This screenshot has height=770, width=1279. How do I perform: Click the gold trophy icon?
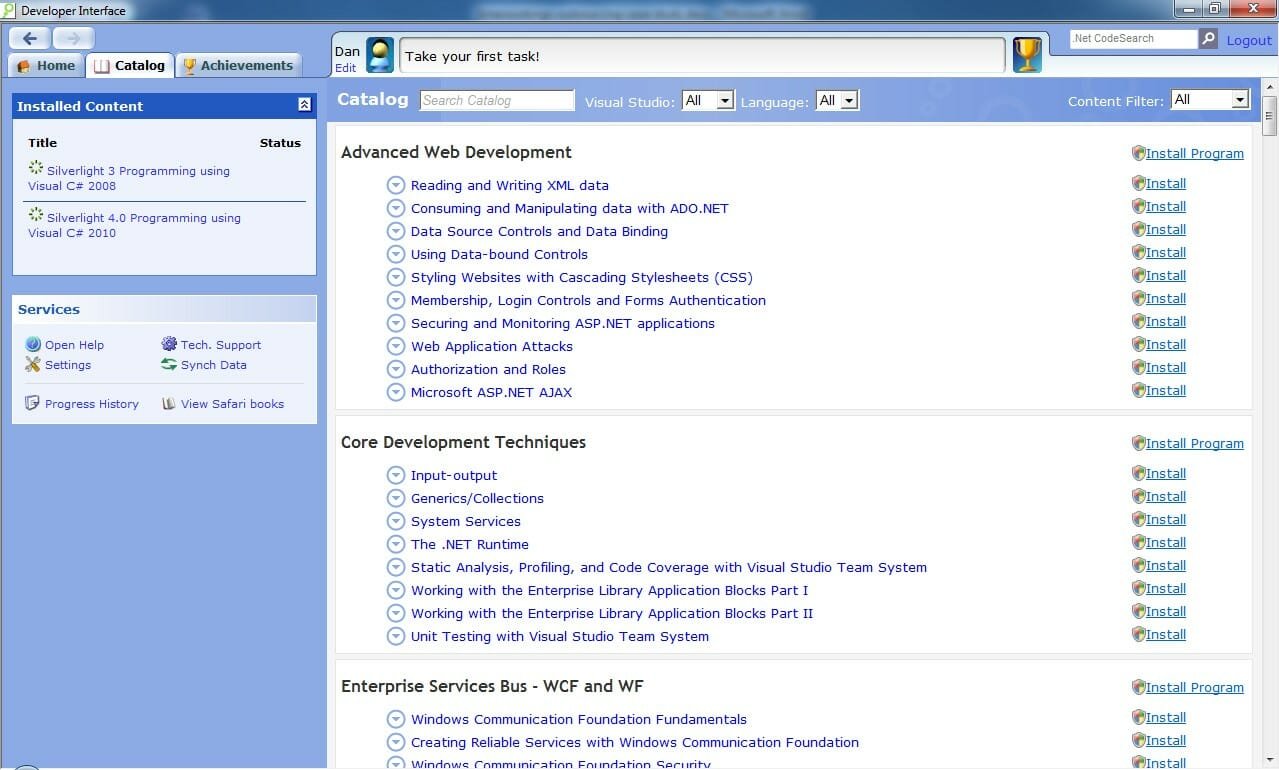tap(1027, 55)
